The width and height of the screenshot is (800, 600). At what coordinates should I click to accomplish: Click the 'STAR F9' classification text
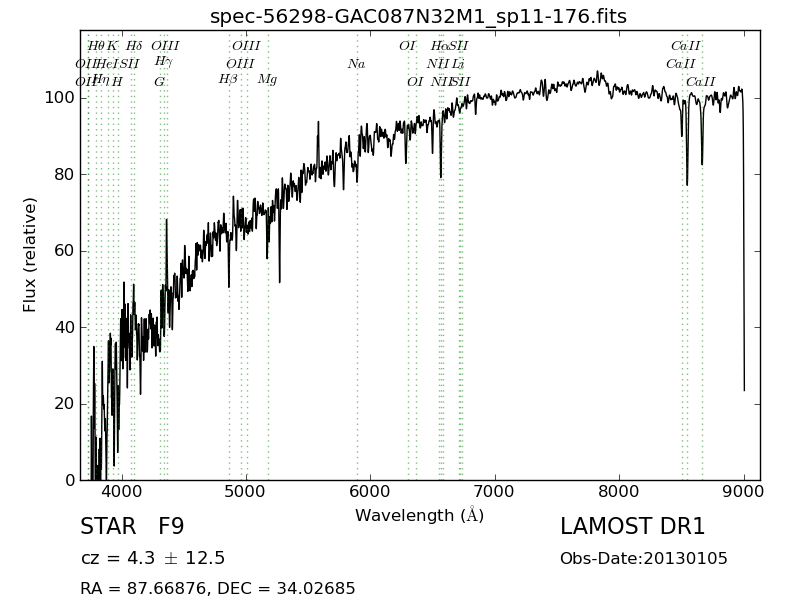tap(132, 527)
